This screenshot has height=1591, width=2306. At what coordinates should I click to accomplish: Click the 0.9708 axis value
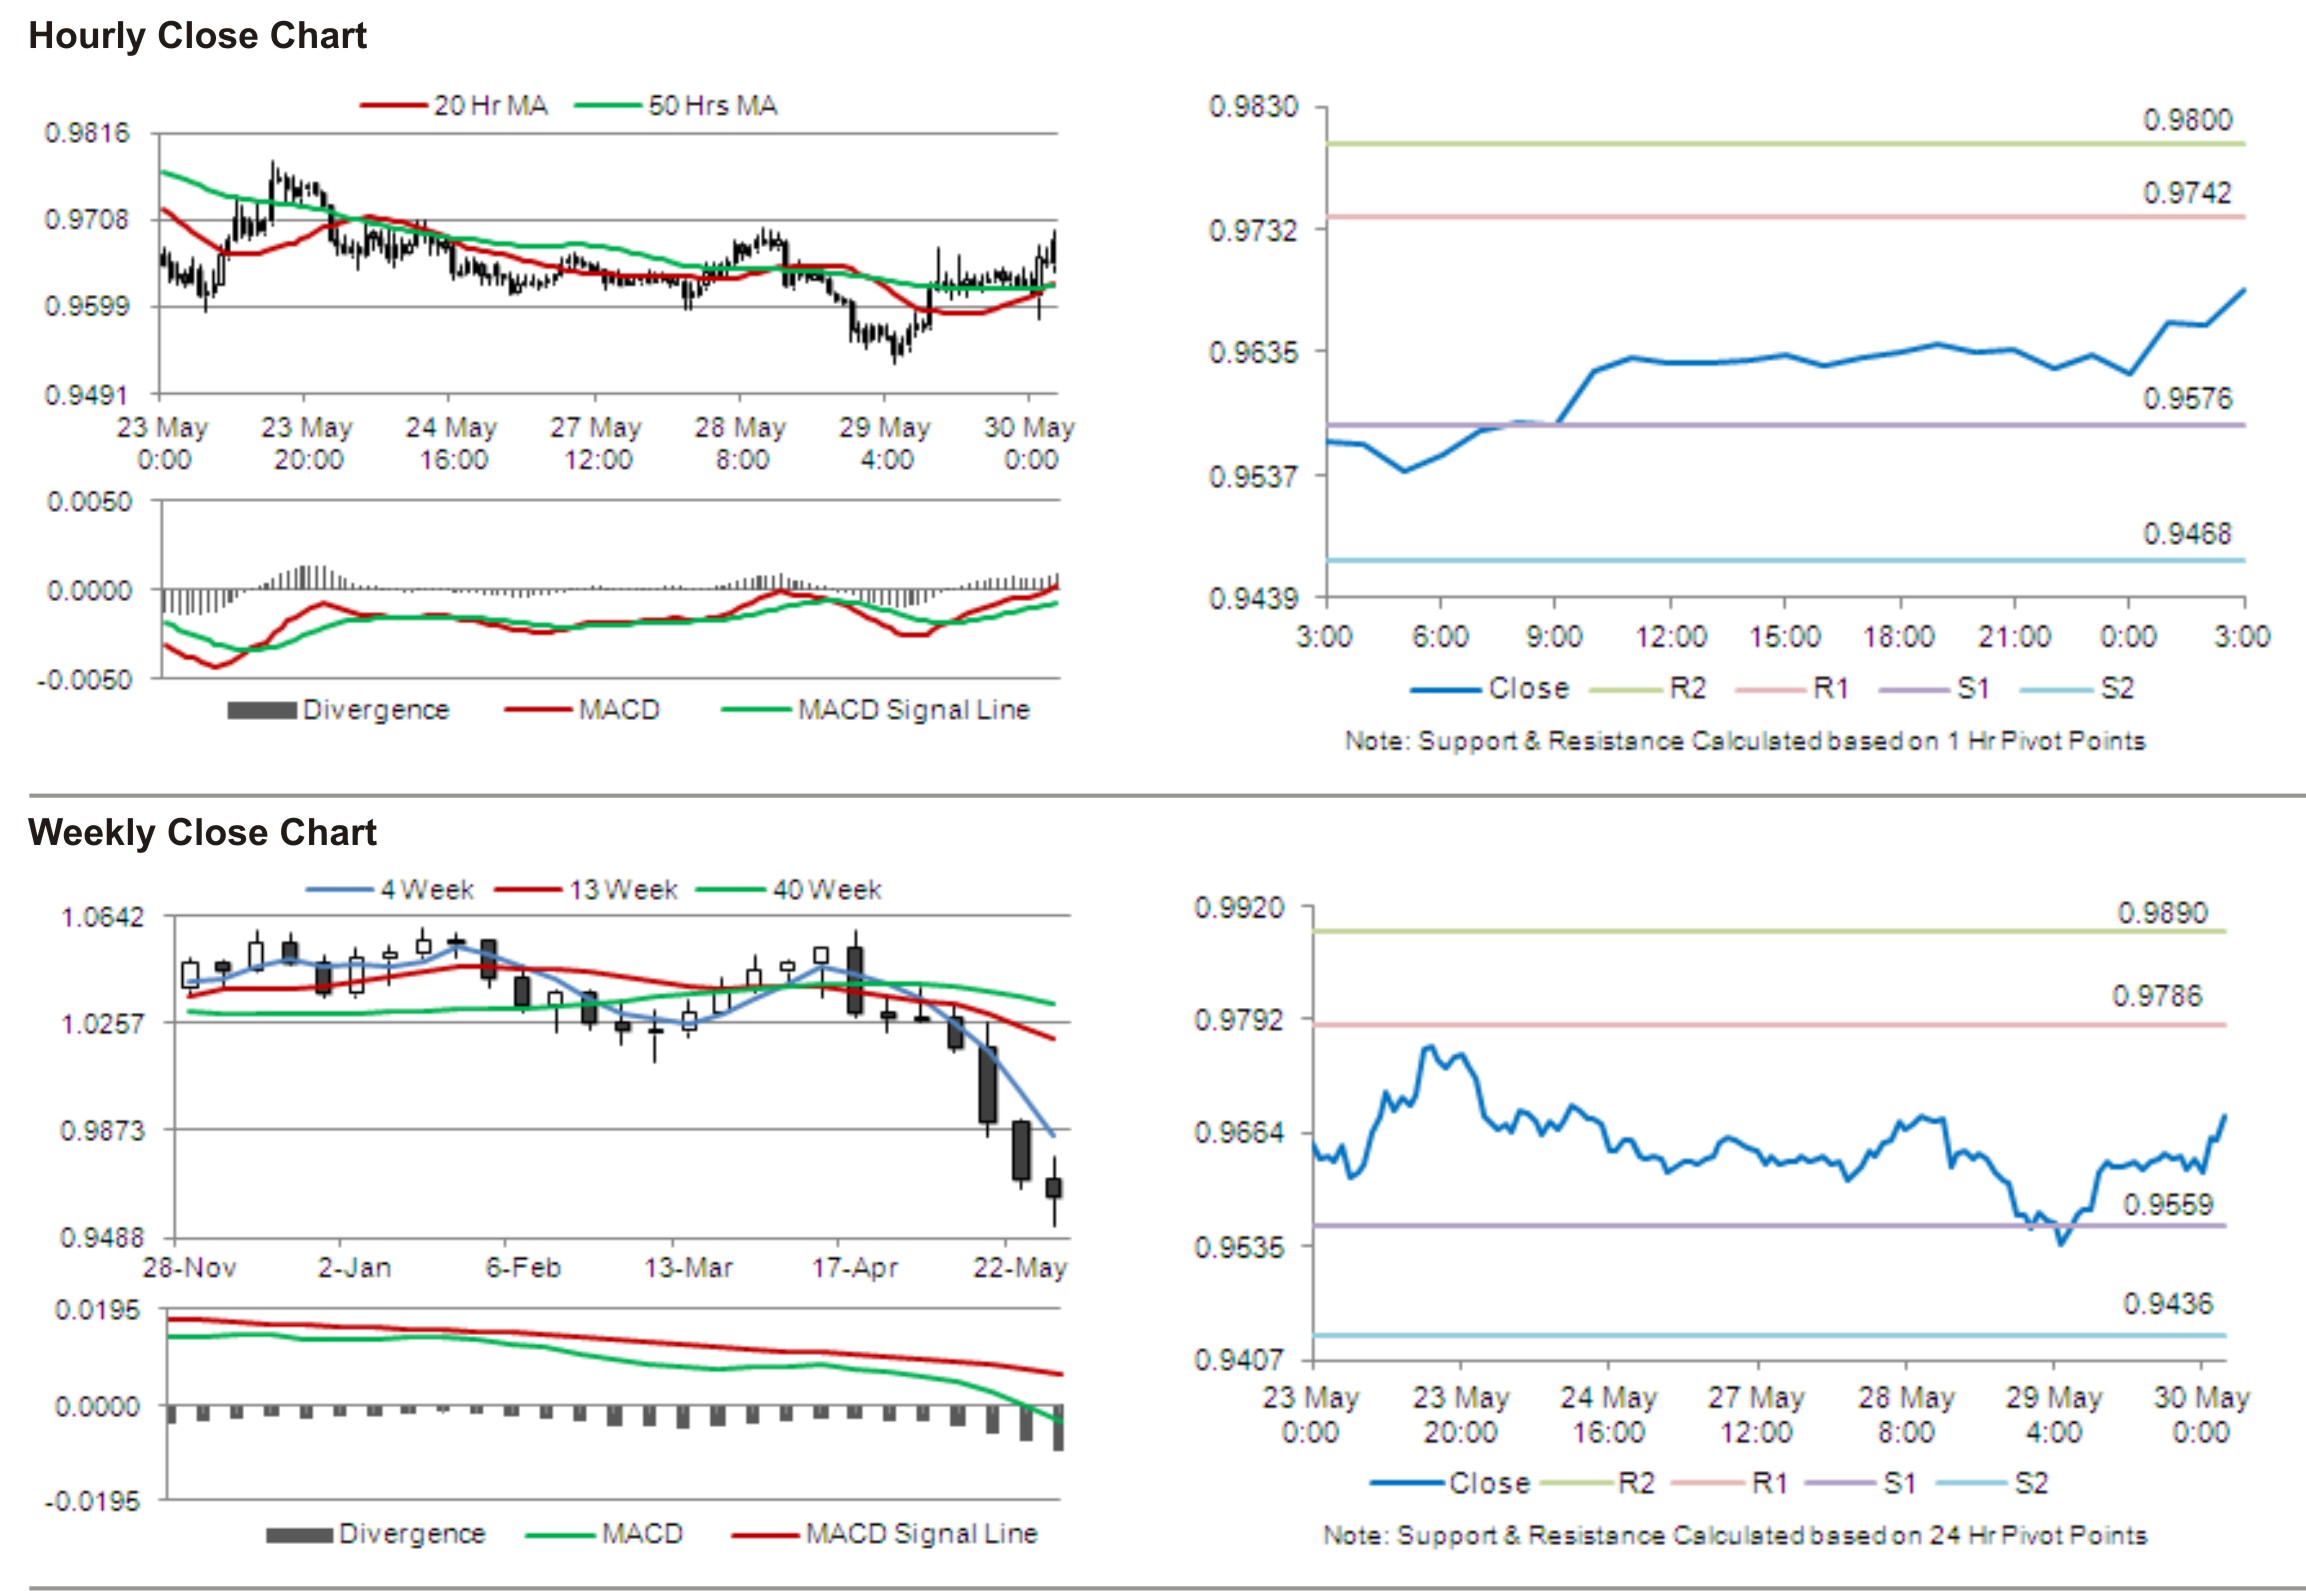point(87,220)
